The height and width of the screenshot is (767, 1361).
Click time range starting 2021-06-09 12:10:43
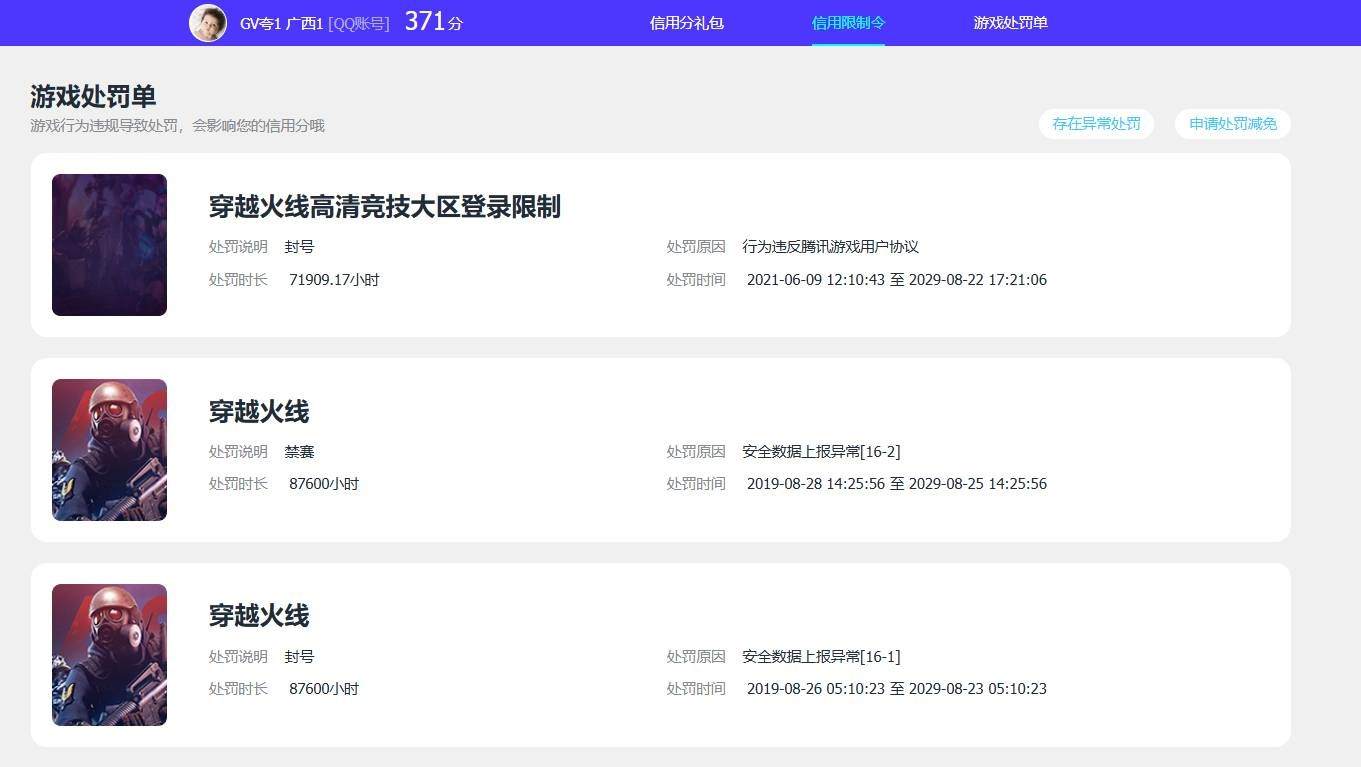click(897, 280)
